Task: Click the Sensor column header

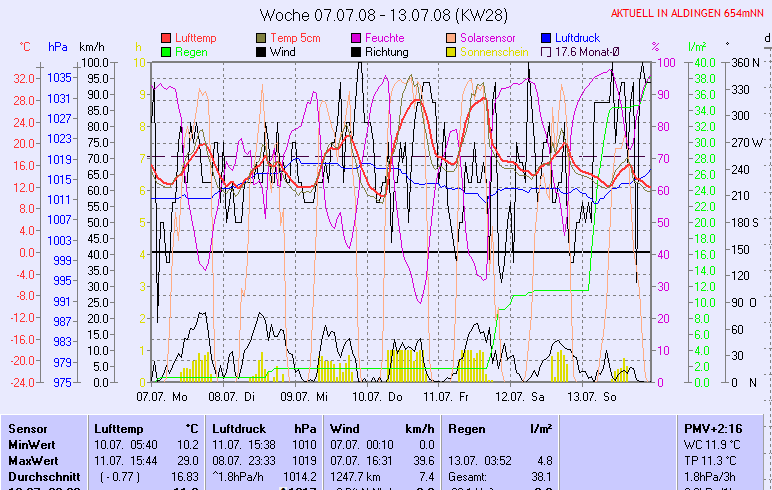Action: (x=28, y=428)
